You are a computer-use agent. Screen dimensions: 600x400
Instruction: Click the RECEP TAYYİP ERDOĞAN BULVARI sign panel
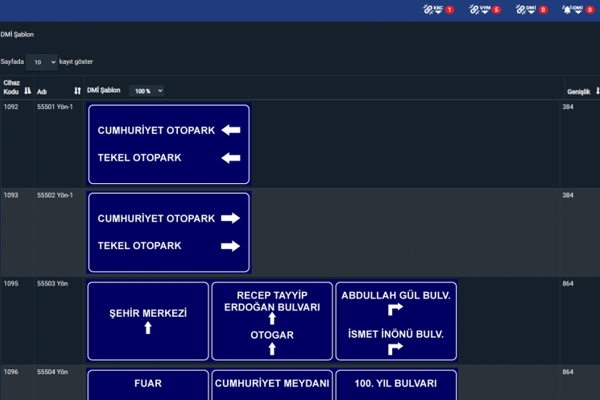click(x=272, y=321)
